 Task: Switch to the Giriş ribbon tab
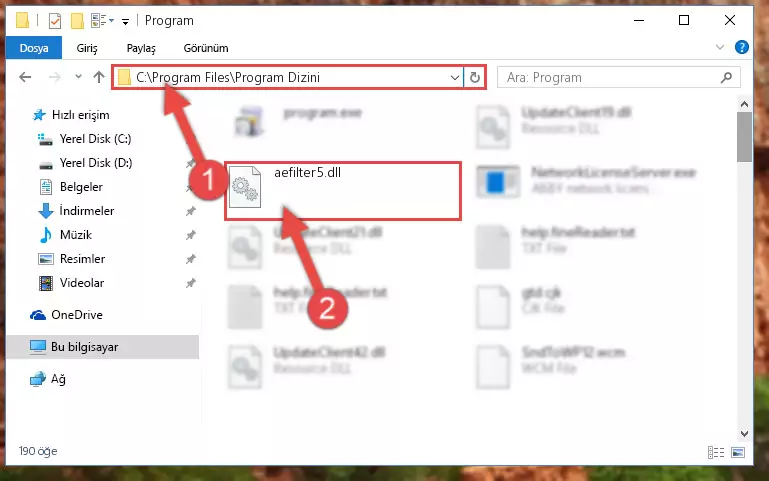87,48
